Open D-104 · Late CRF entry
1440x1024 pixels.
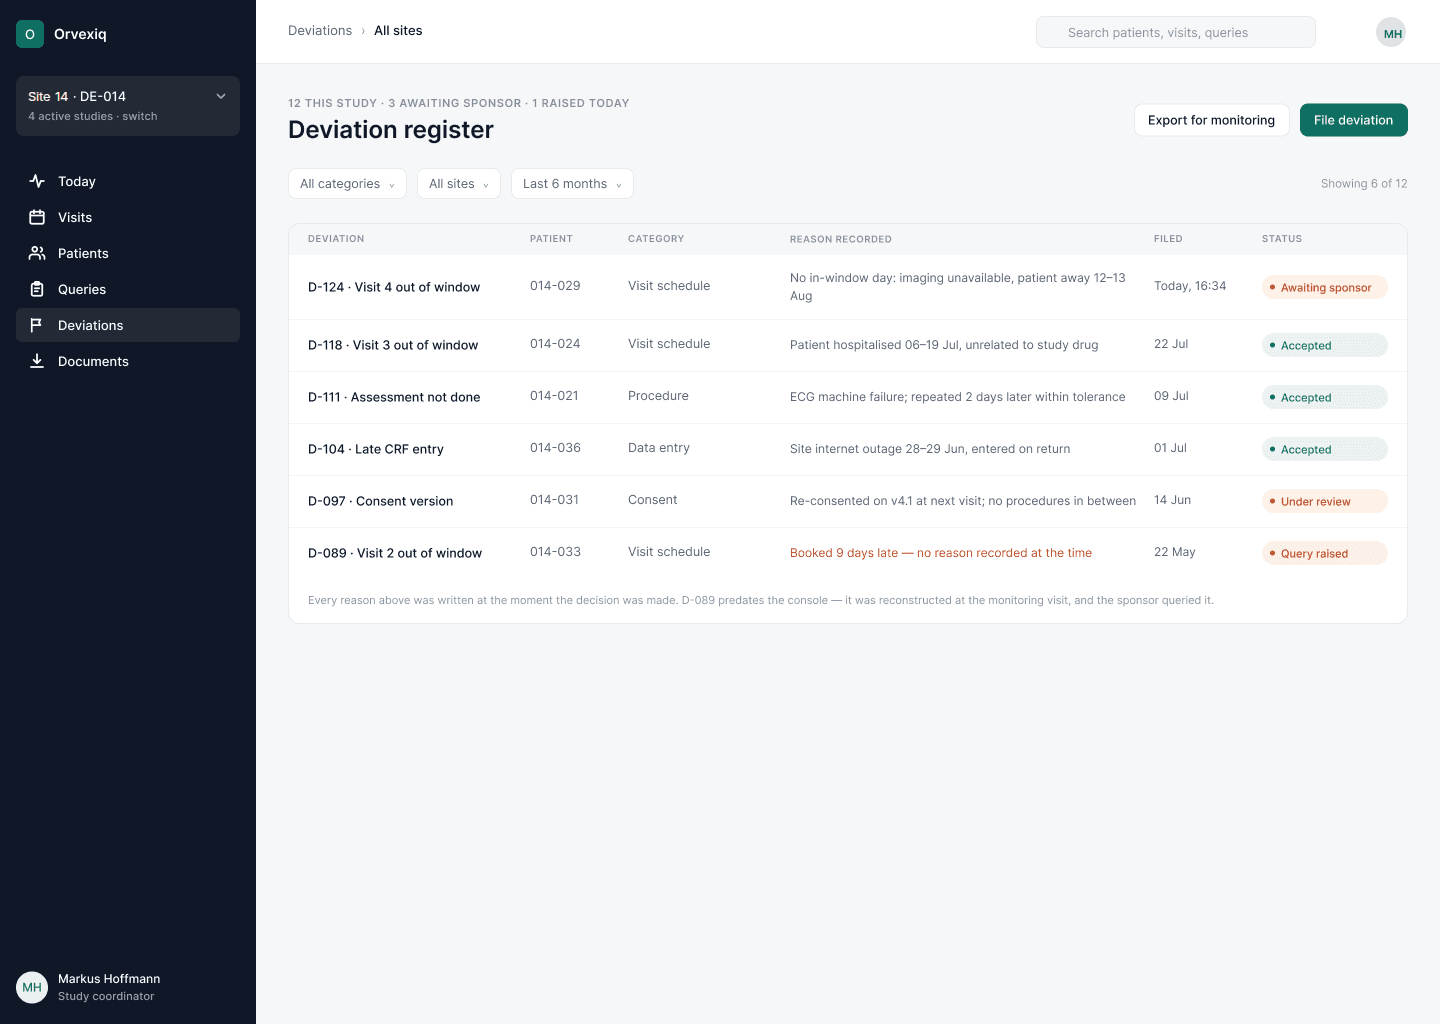376,449
